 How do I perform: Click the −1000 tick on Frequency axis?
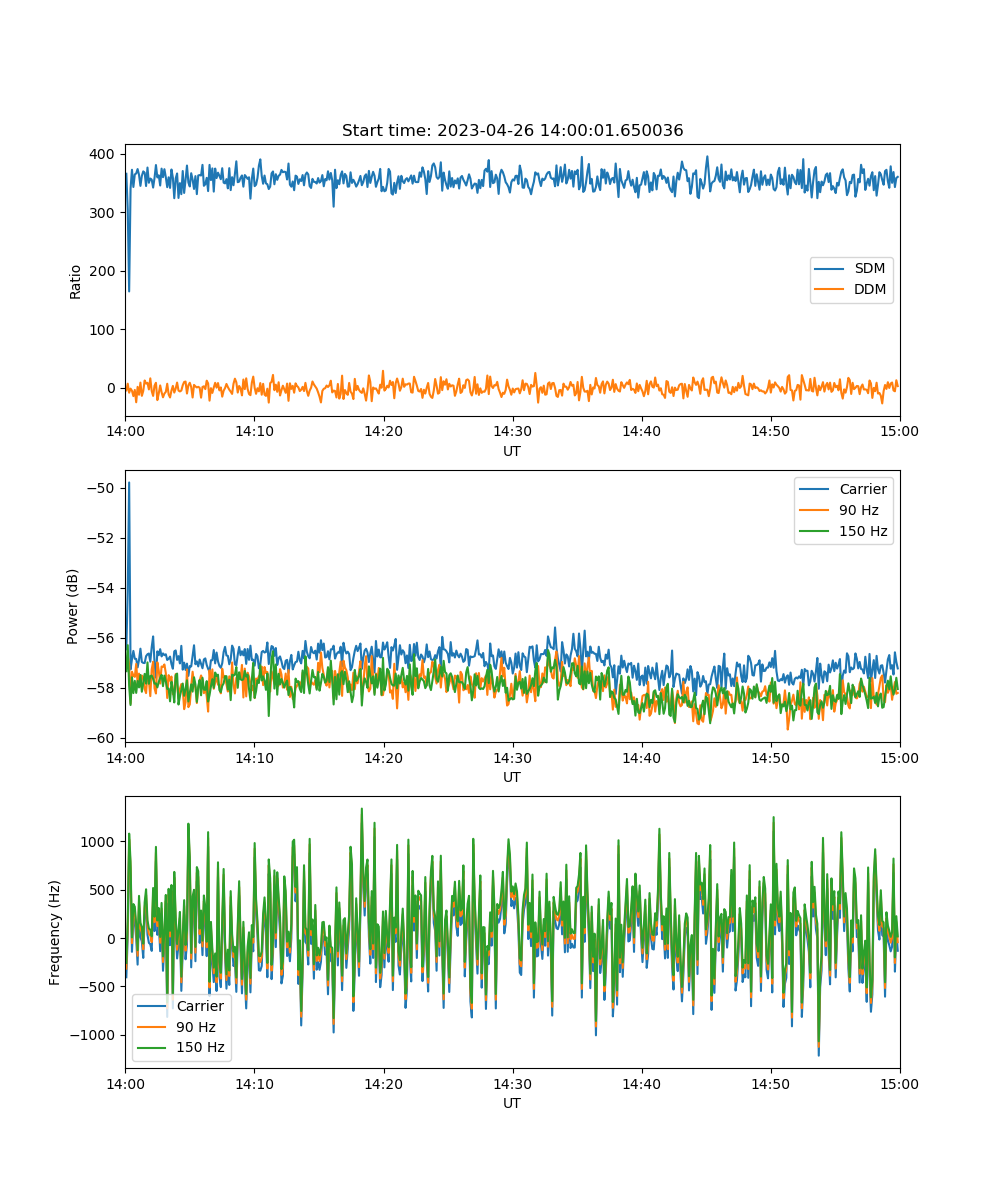[94, 1035]
